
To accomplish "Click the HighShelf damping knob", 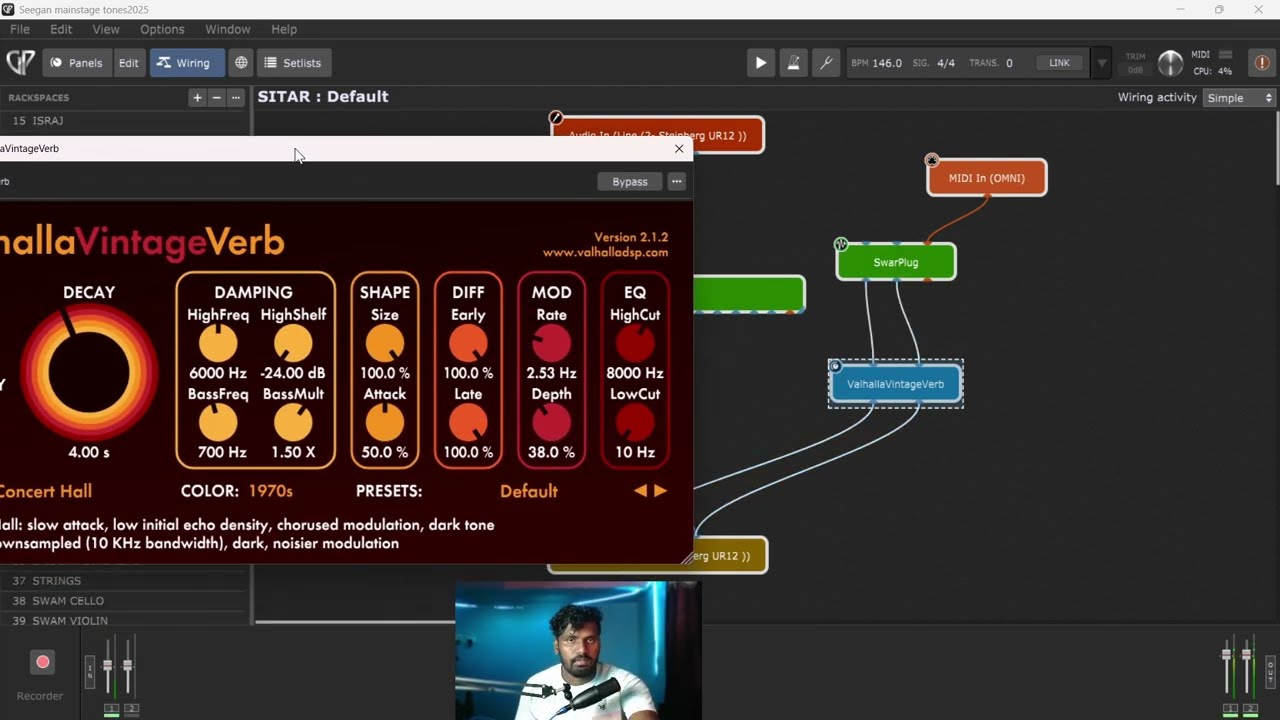I will [293, 344].
